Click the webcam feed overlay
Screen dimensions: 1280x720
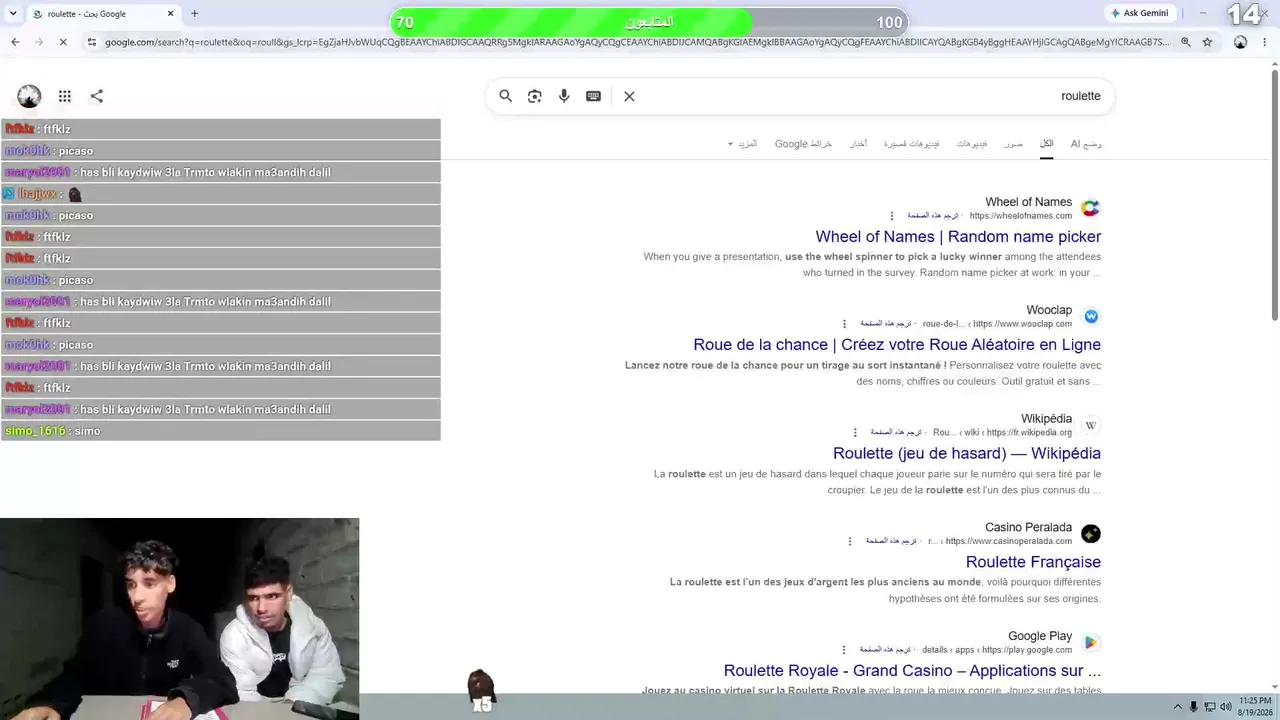(x=180, y=619)
